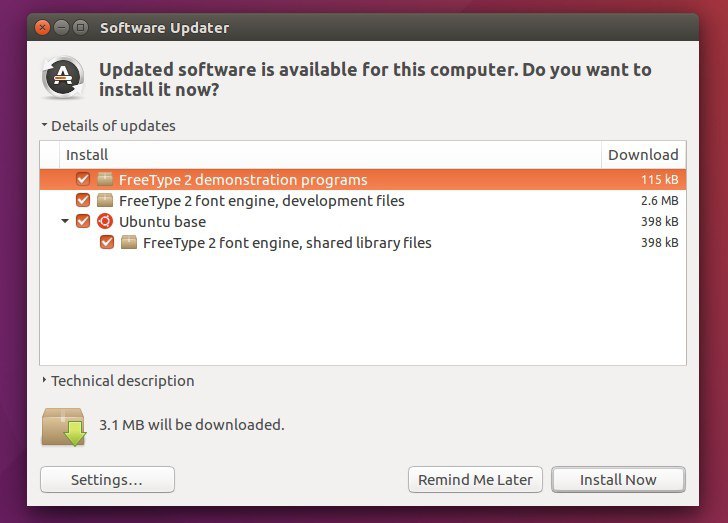
Task: Uncheck the shared library files checkbox
Action: [x=107, y=243]
